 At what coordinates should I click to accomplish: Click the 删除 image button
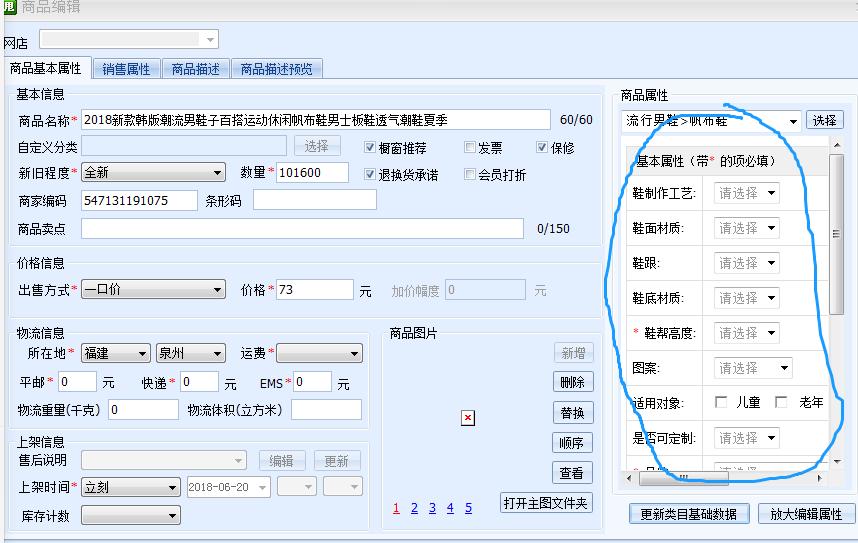click(573, 382)
